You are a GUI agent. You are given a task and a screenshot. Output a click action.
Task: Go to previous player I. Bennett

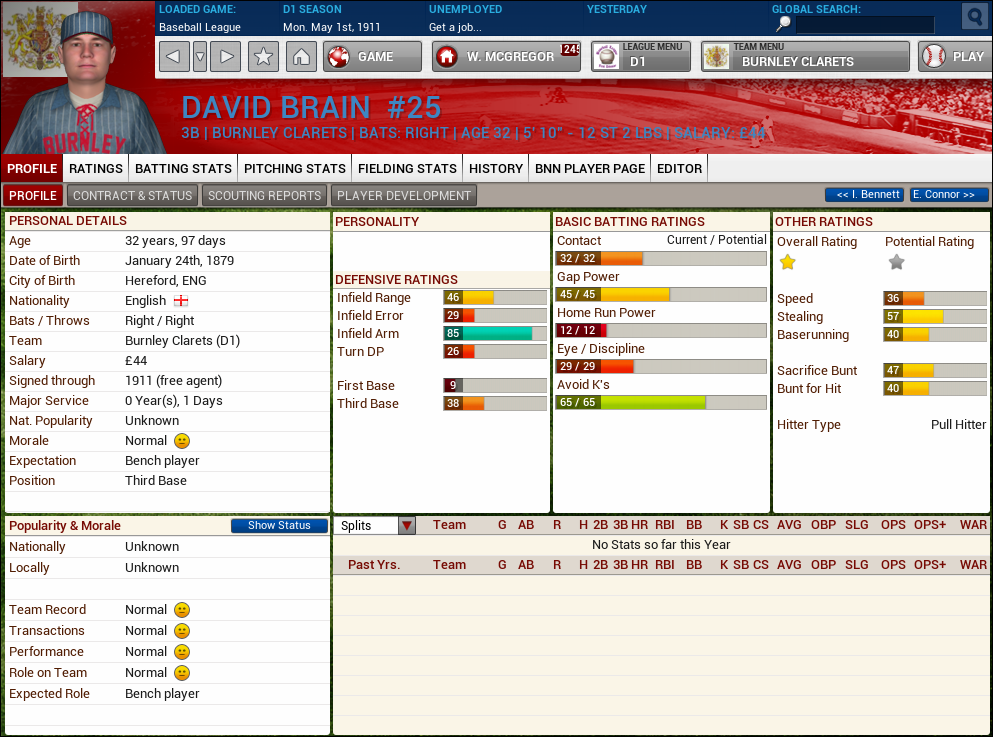[864, 195]
